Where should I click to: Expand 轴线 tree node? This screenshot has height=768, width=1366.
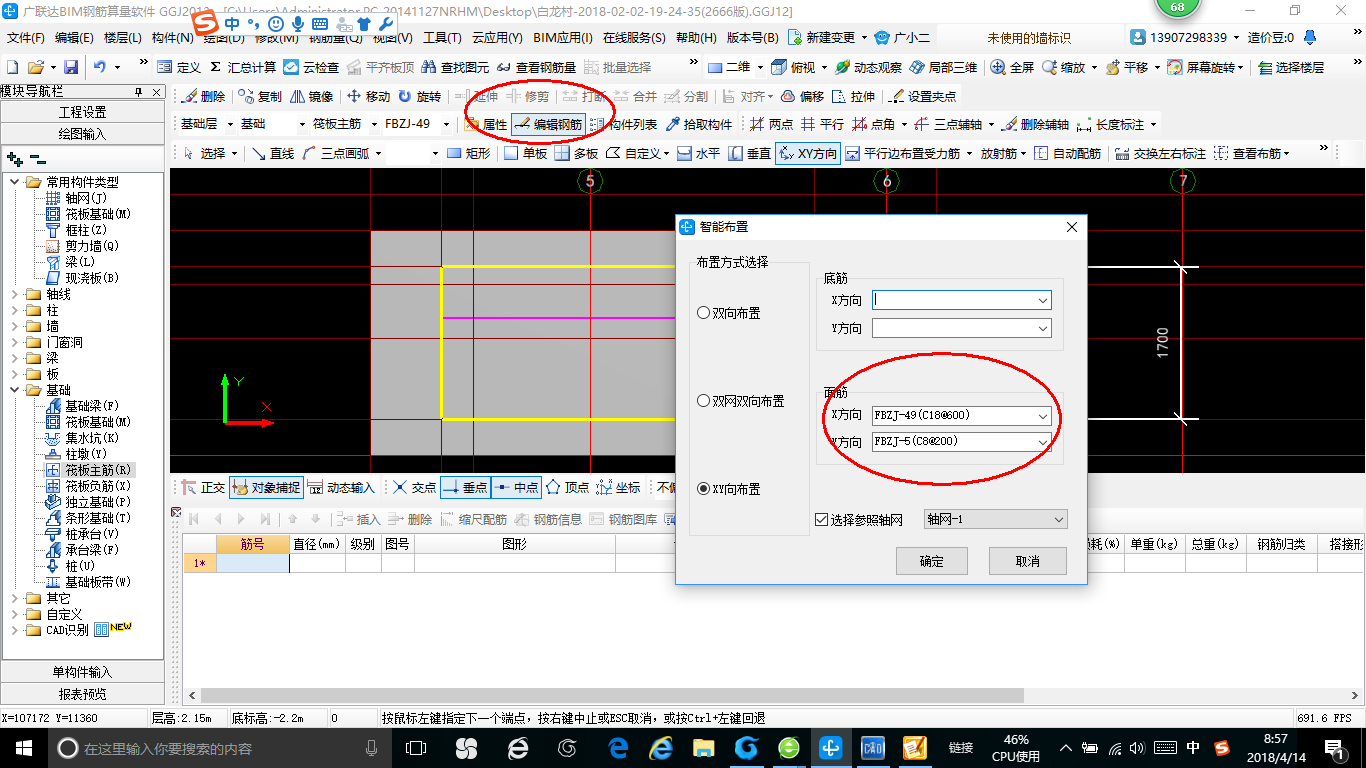(15, 294)
